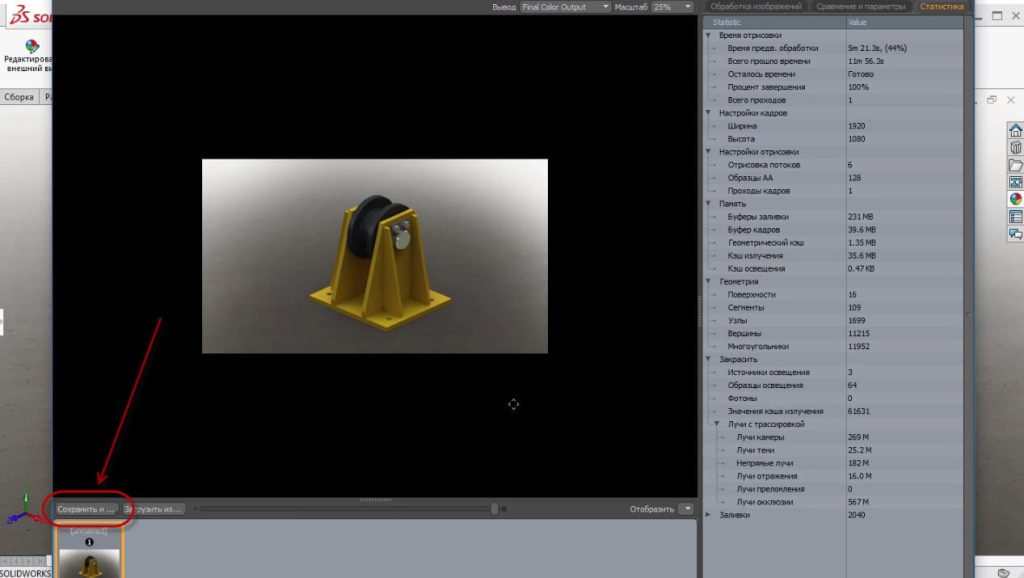Viewport: 1024px width, 578px height.
Task: Click the value 231 MB
Action: tap(861, 217)
